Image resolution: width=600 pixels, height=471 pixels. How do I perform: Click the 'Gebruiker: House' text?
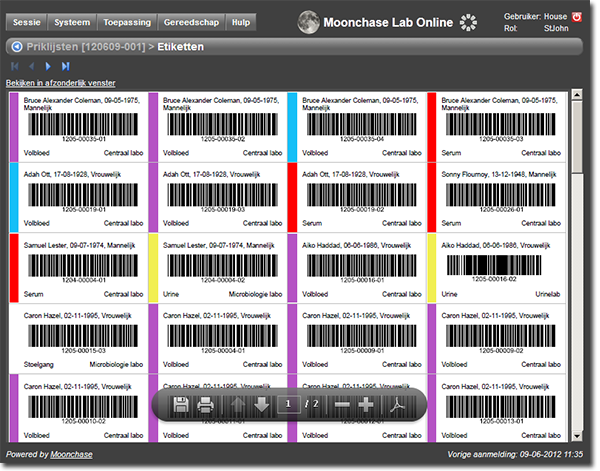[535, 16]
